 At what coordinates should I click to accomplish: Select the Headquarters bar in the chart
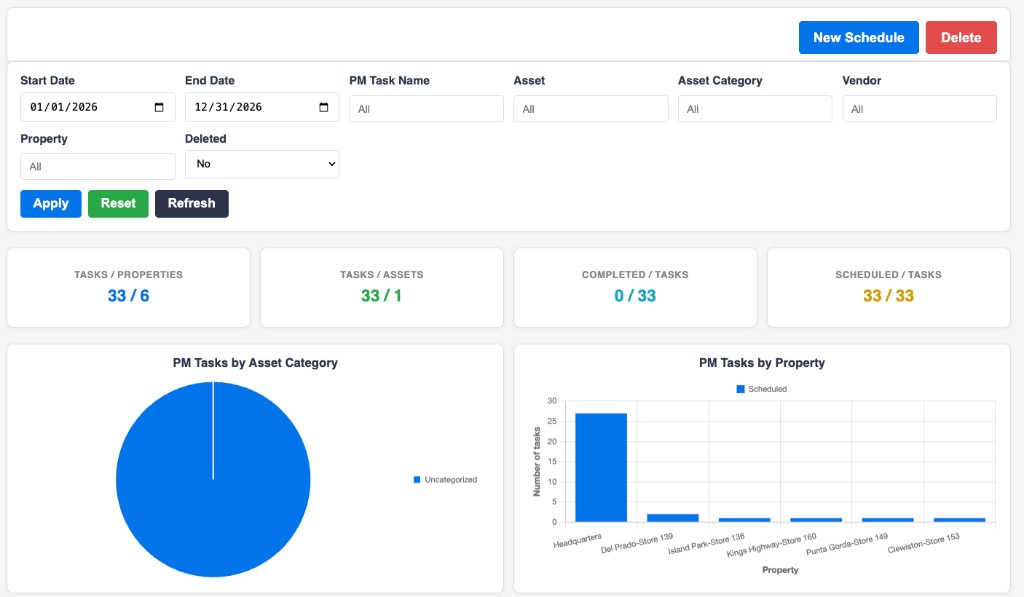click(x=601, y=467)
